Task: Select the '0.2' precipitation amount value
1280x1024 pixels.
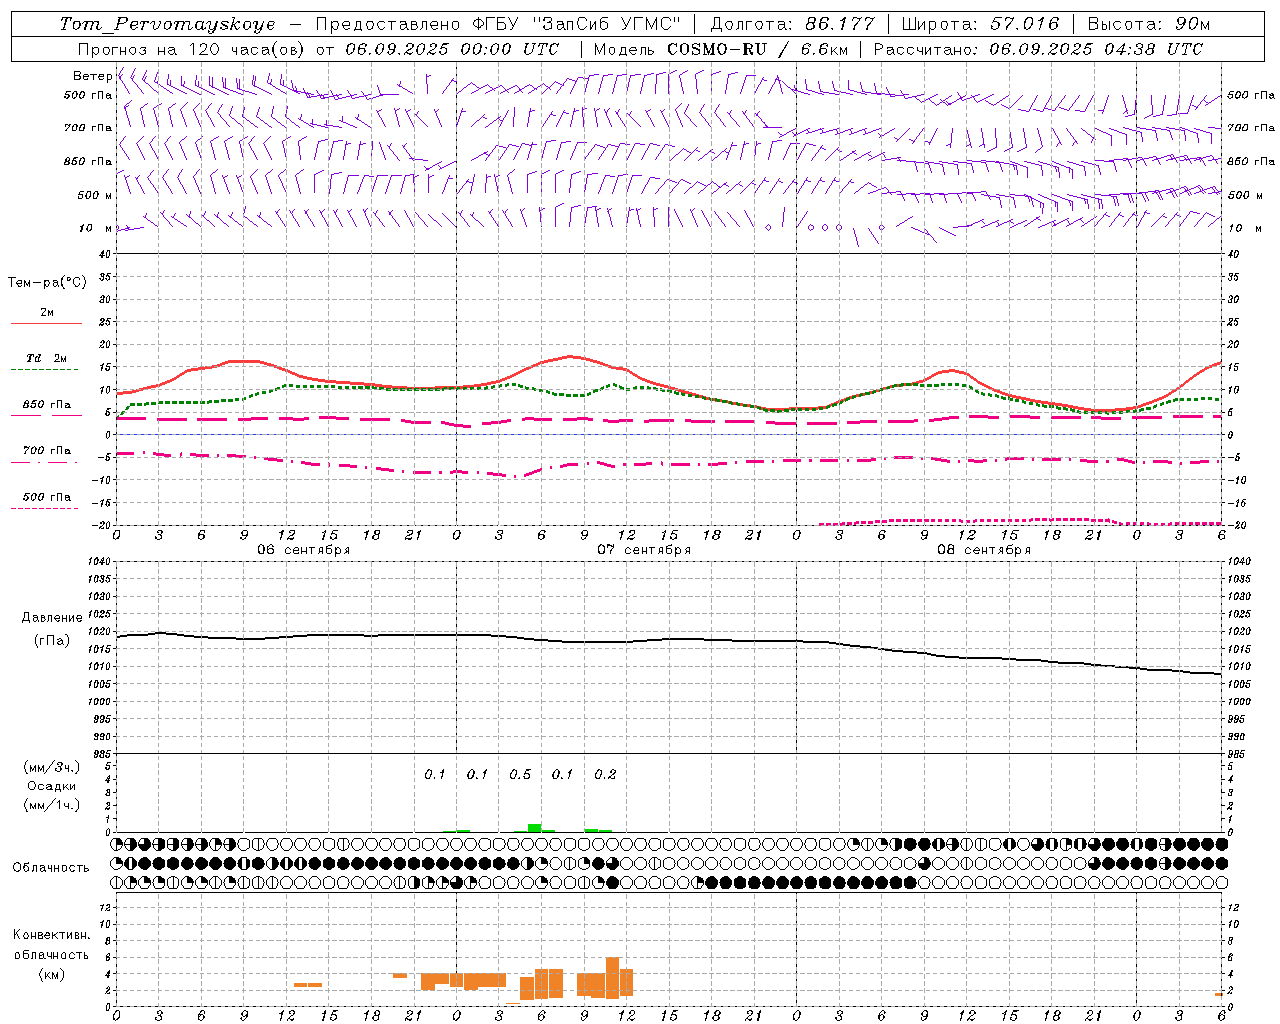Action: click(605, 775)
